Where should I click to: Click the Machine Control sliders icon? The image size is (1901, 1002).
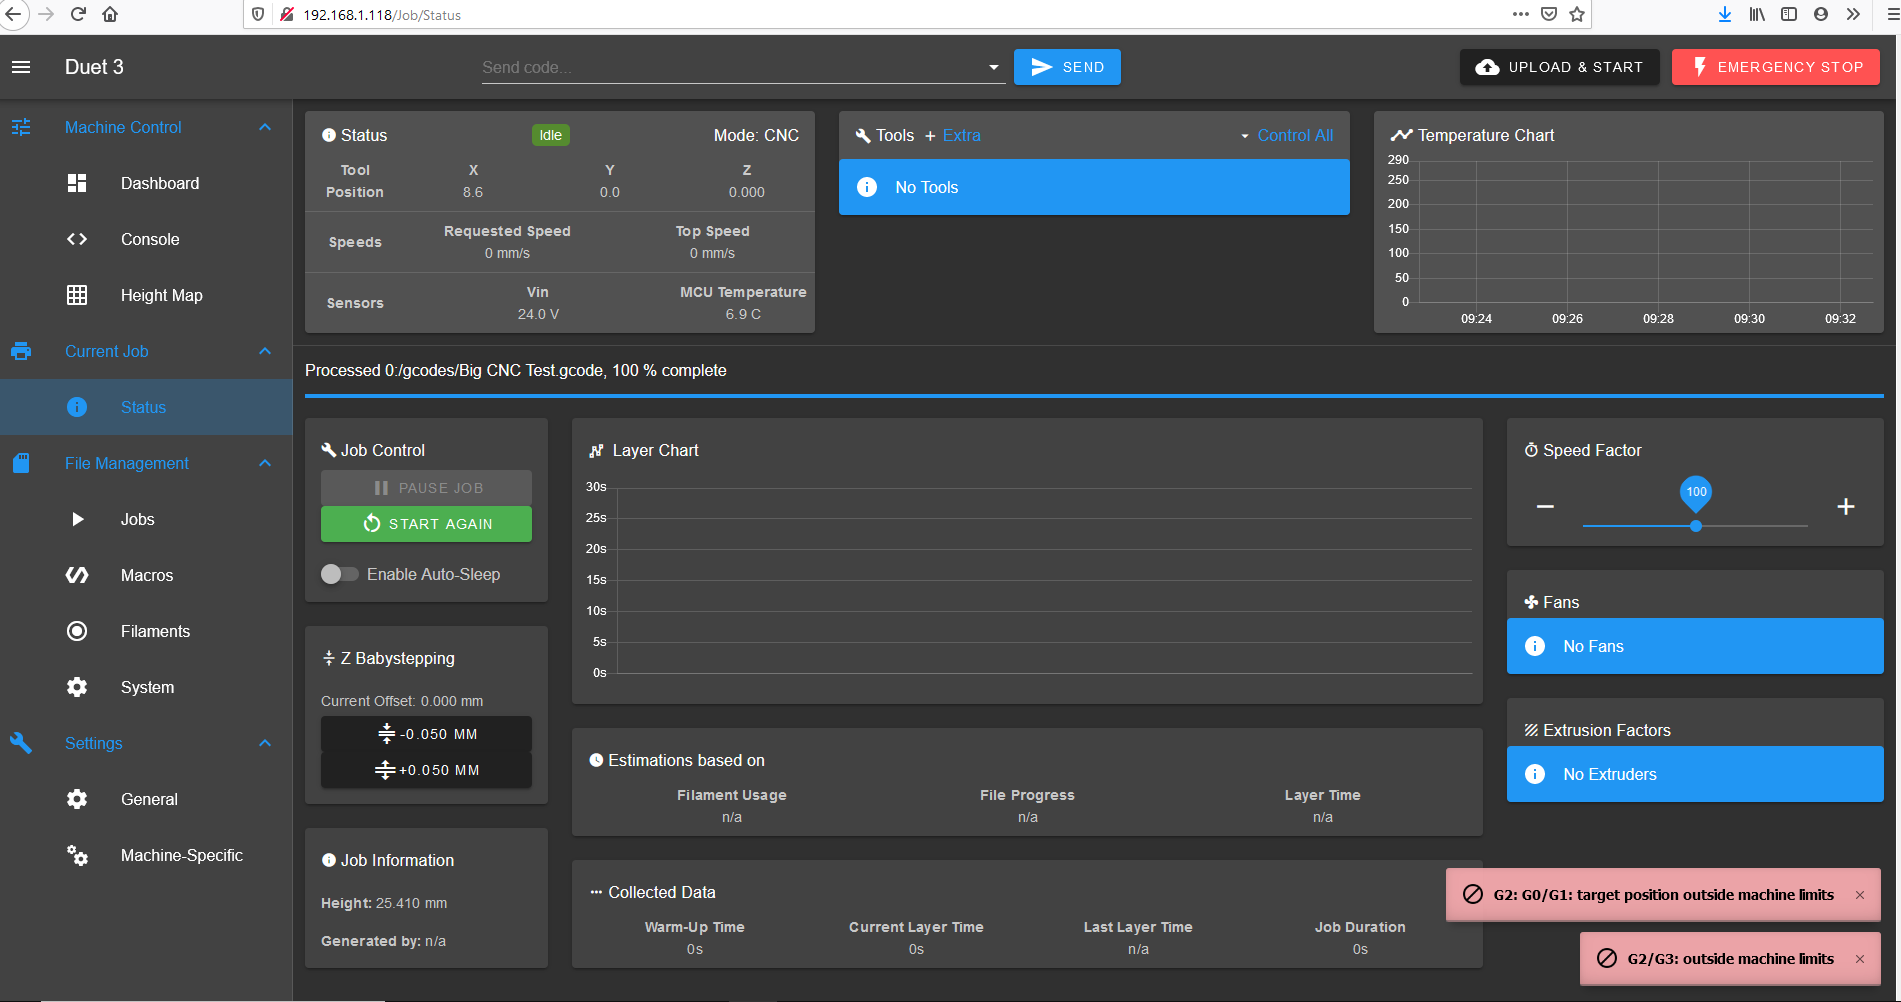click(21, 127)
